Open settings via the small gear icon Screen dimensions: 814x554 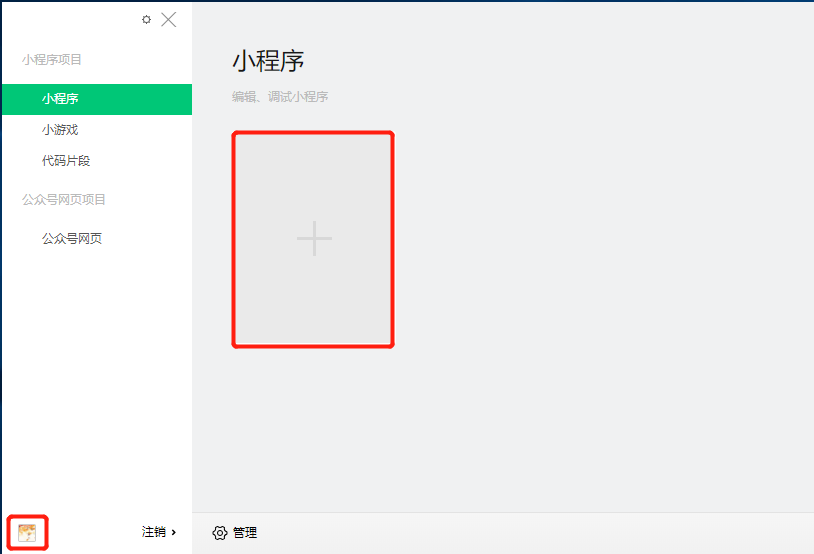pos(146,20)
